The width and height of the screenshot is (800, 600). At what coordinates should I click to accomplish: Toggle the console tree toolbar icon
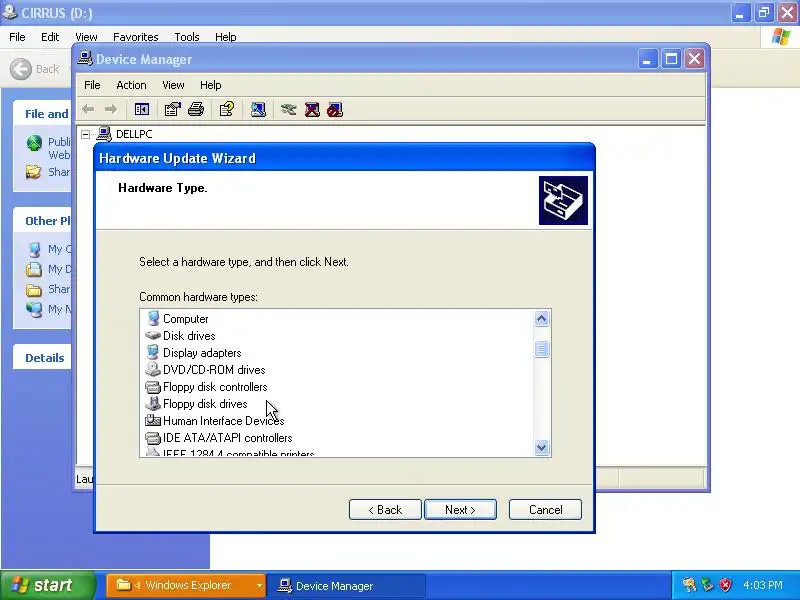pyautogui.click(x=142, y=109)
